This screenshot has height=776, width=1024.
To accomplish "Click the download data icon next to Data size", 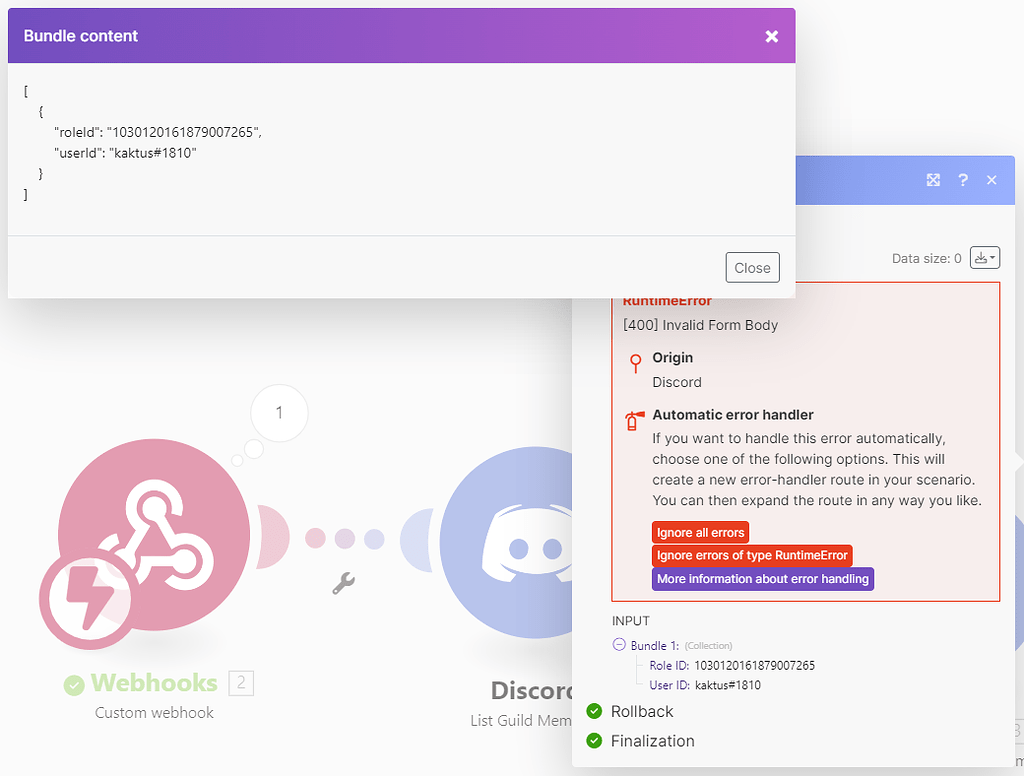I will 981,257.
